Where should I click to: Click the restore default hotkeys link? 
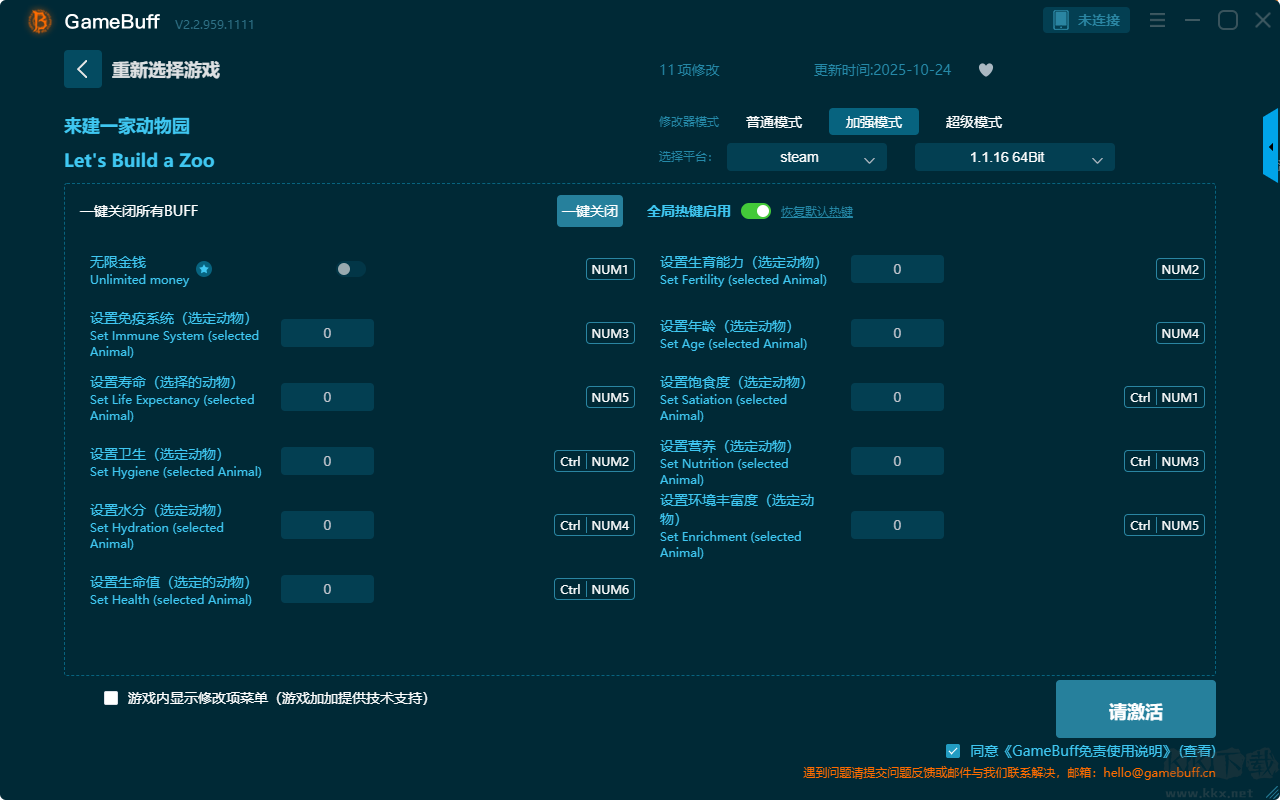[816, 212]
